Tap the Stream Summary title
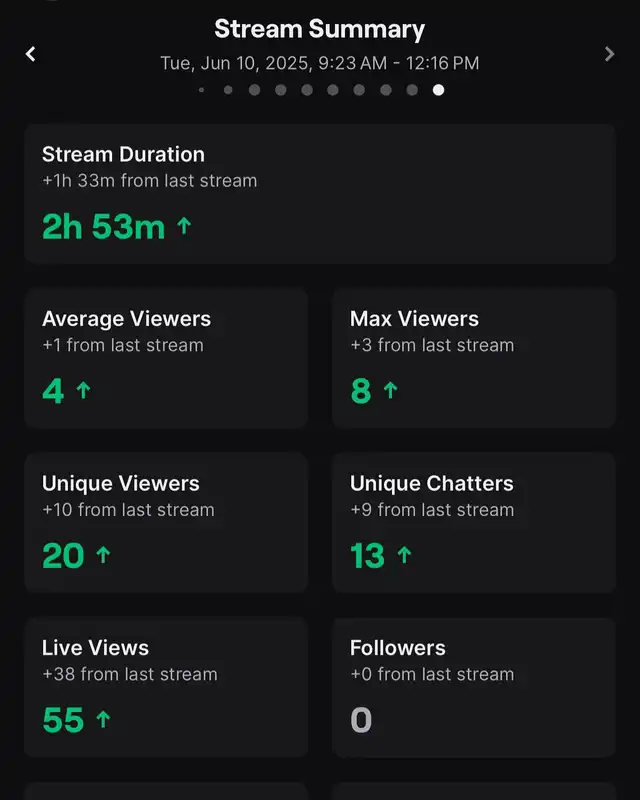This screenshot has width=640, height=800. pos(319,29)
